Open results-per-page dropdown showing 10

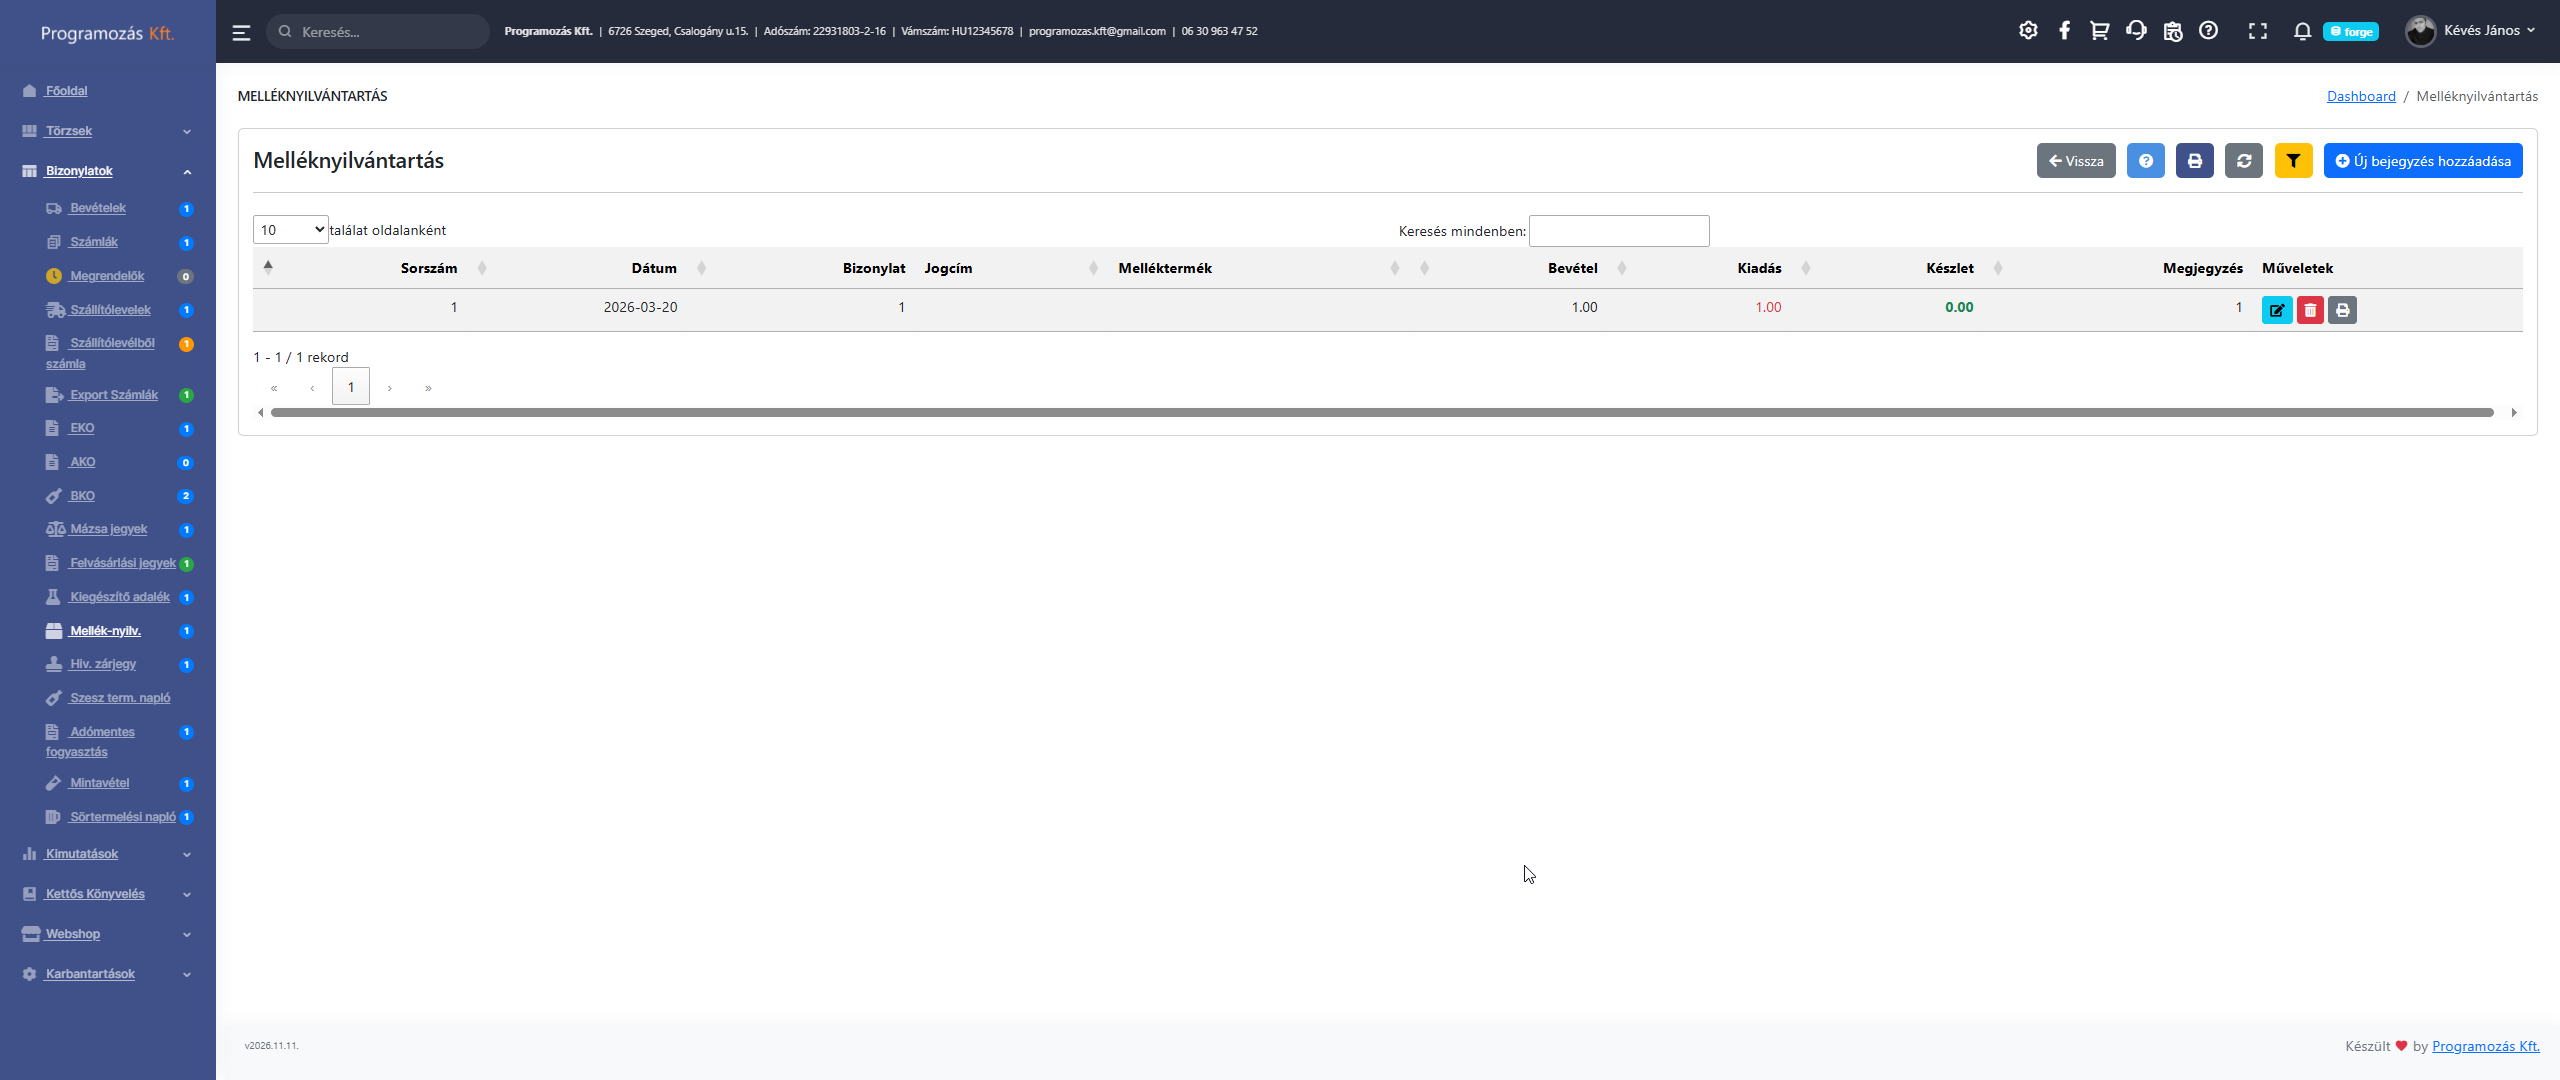[290, 230]
